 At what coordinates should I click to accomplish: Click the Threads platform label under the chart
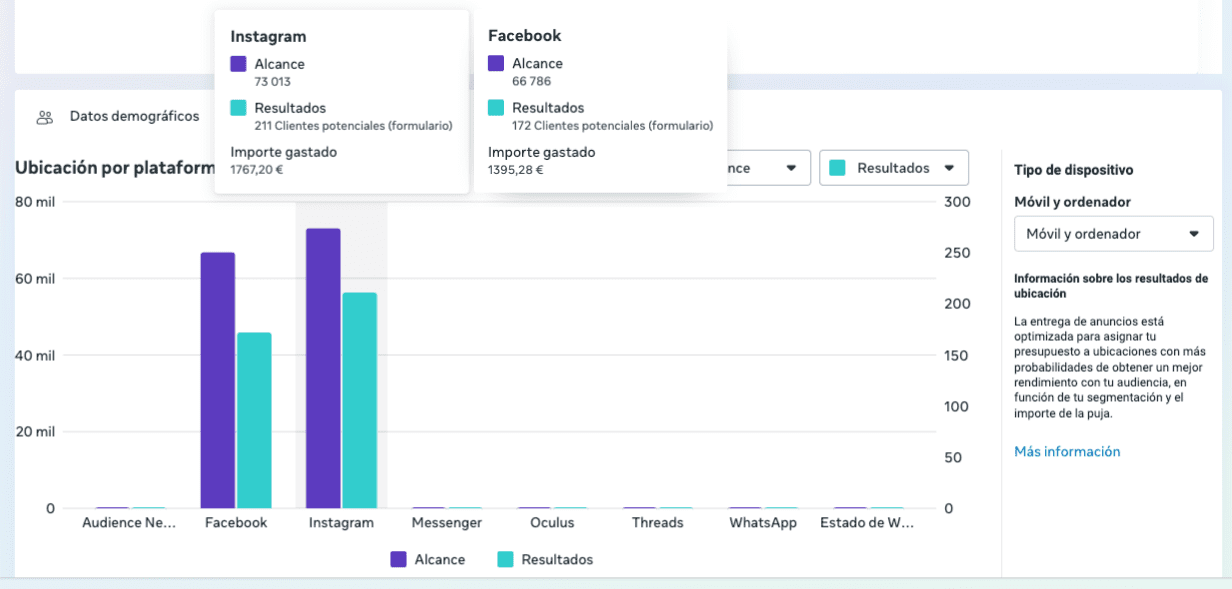[x=657, y=523]
